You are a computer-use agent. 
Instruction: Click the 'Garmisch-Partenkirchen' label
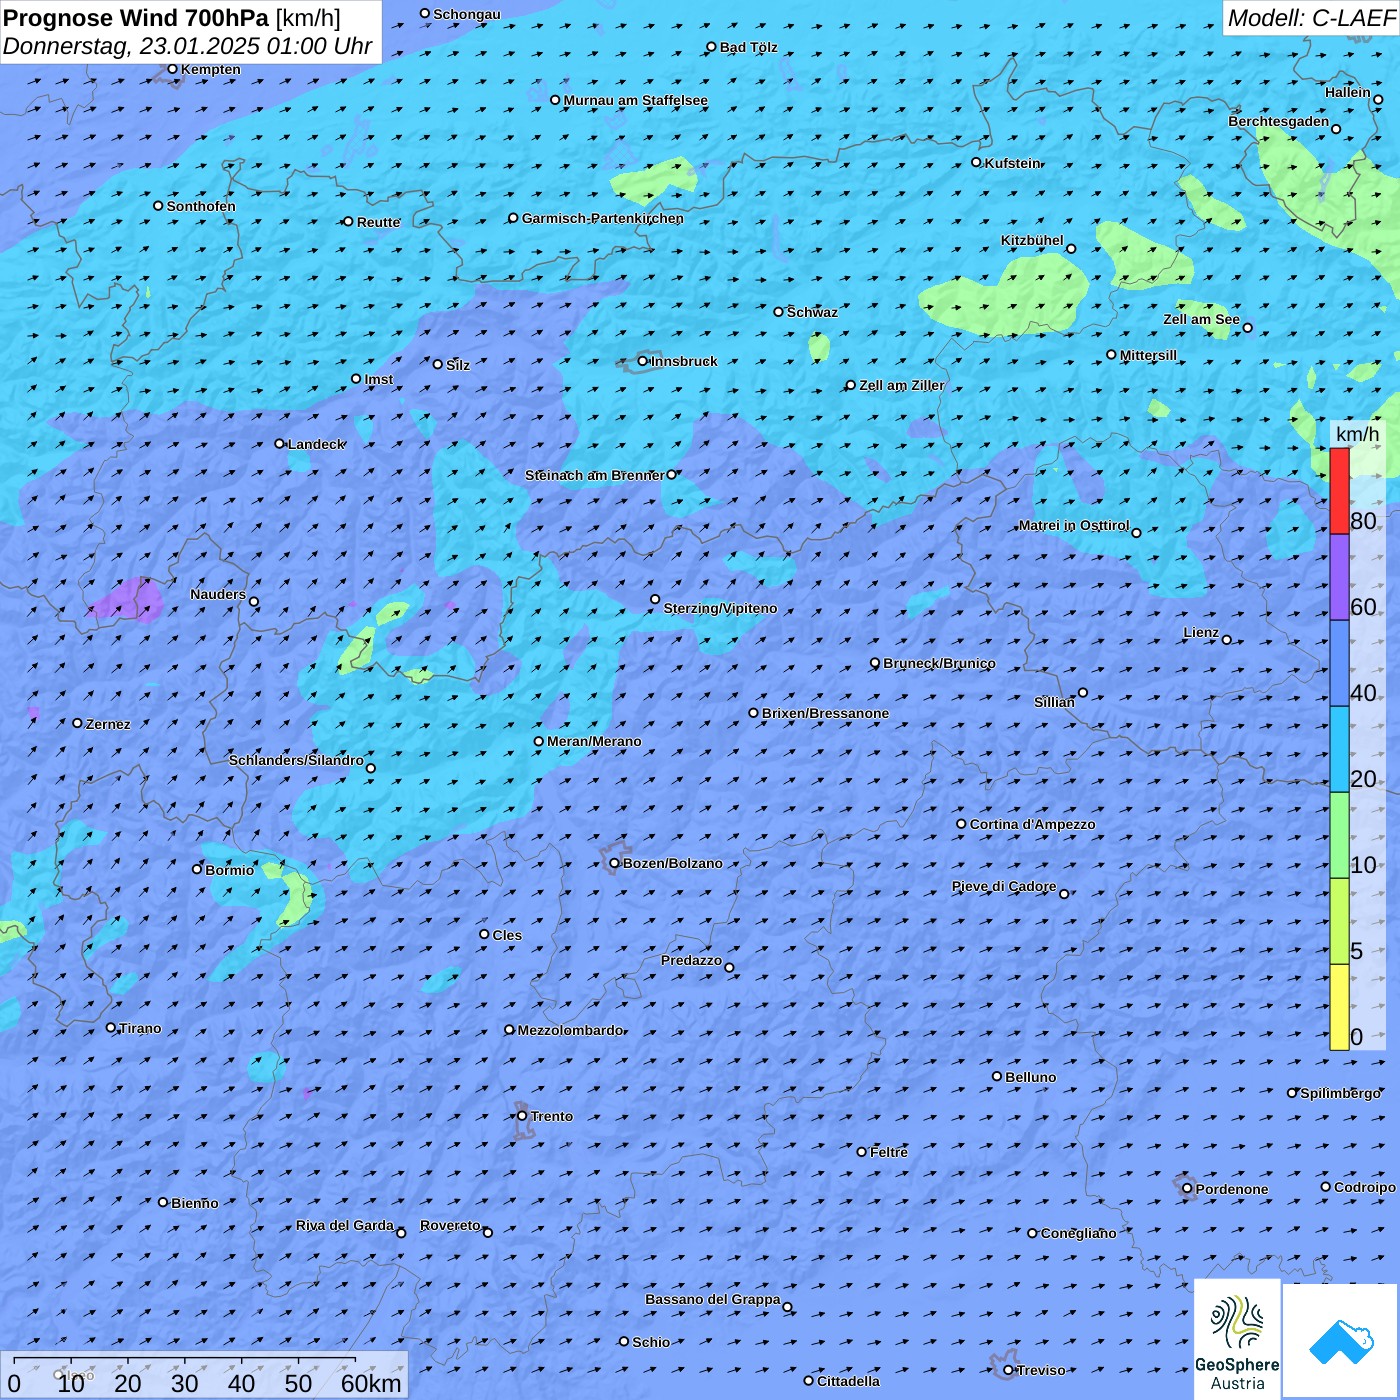(603, 218)
